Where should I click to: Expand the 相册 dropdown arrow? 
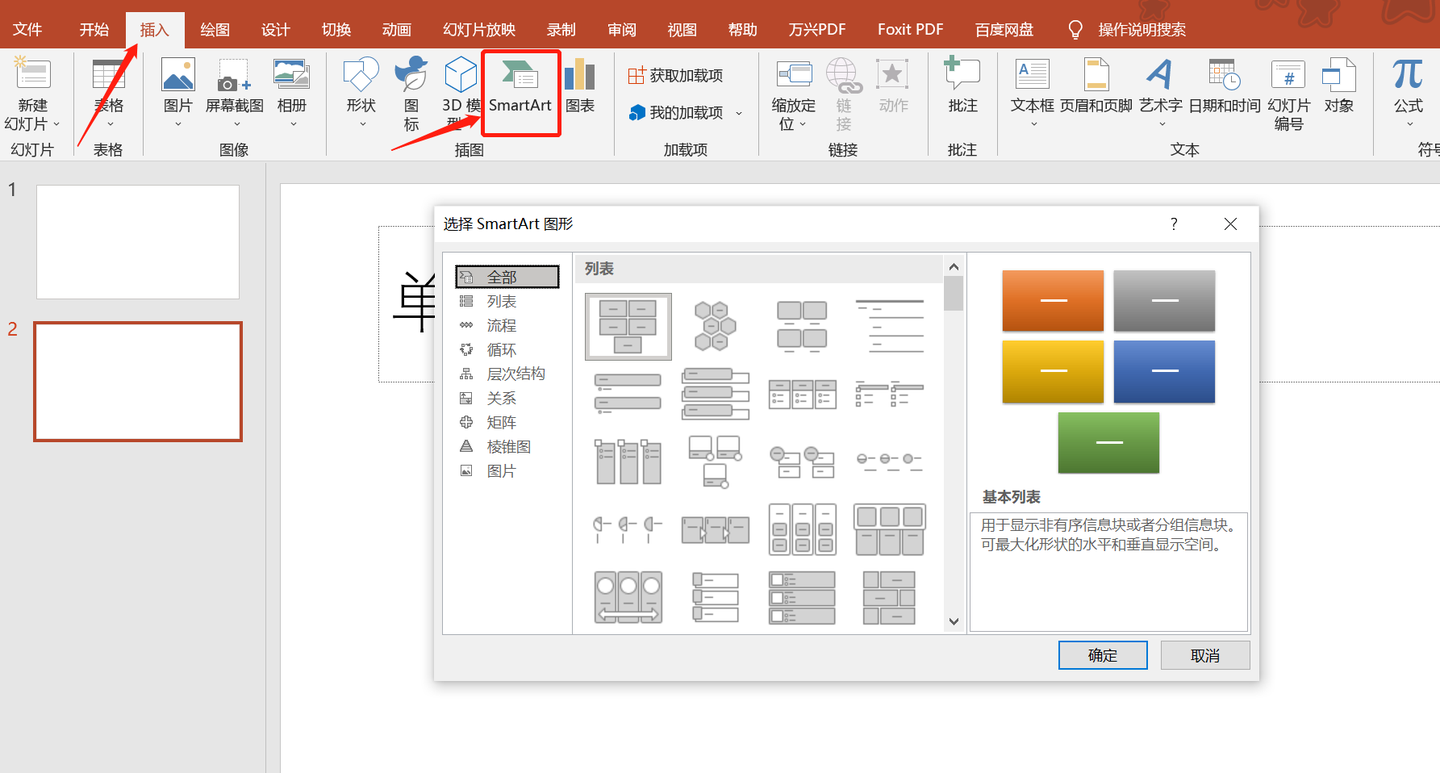[x=293, y=125]
